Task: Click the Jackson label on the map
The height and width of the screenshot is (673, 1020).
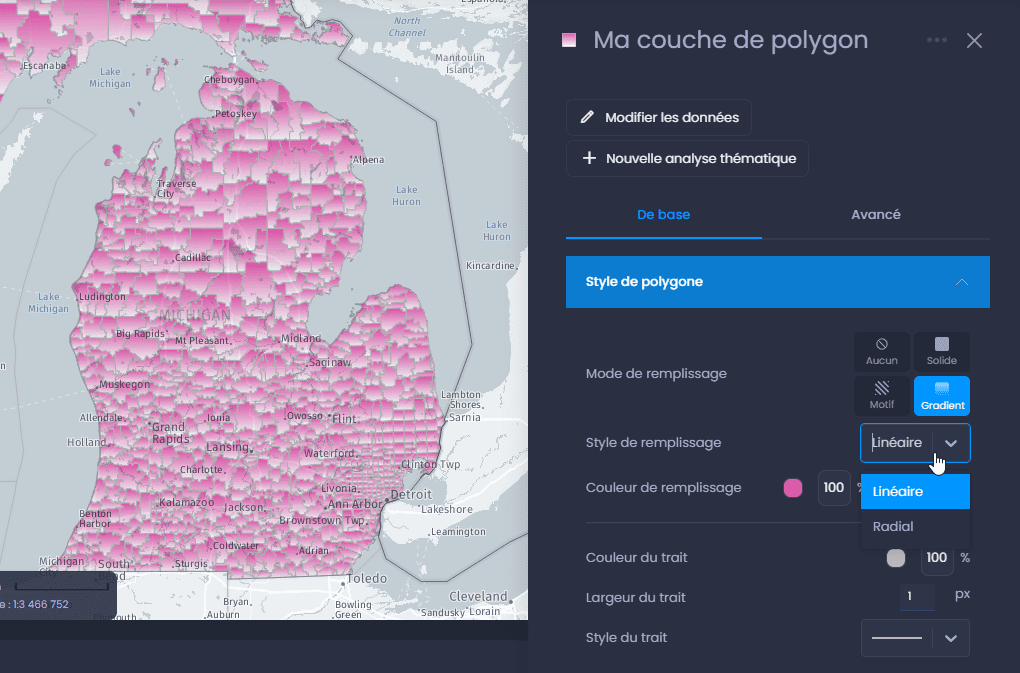Action: tap(244, 507)
